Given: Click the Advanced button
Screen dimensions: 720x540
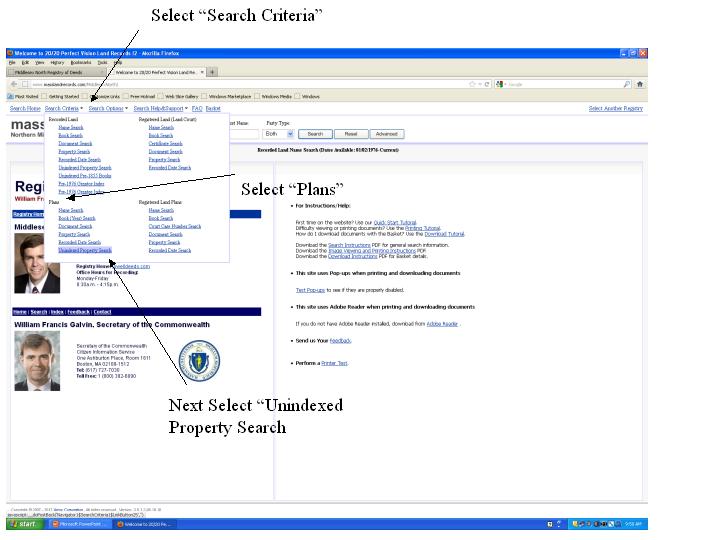Looking at the screenshot, I should tap(387, 134).
